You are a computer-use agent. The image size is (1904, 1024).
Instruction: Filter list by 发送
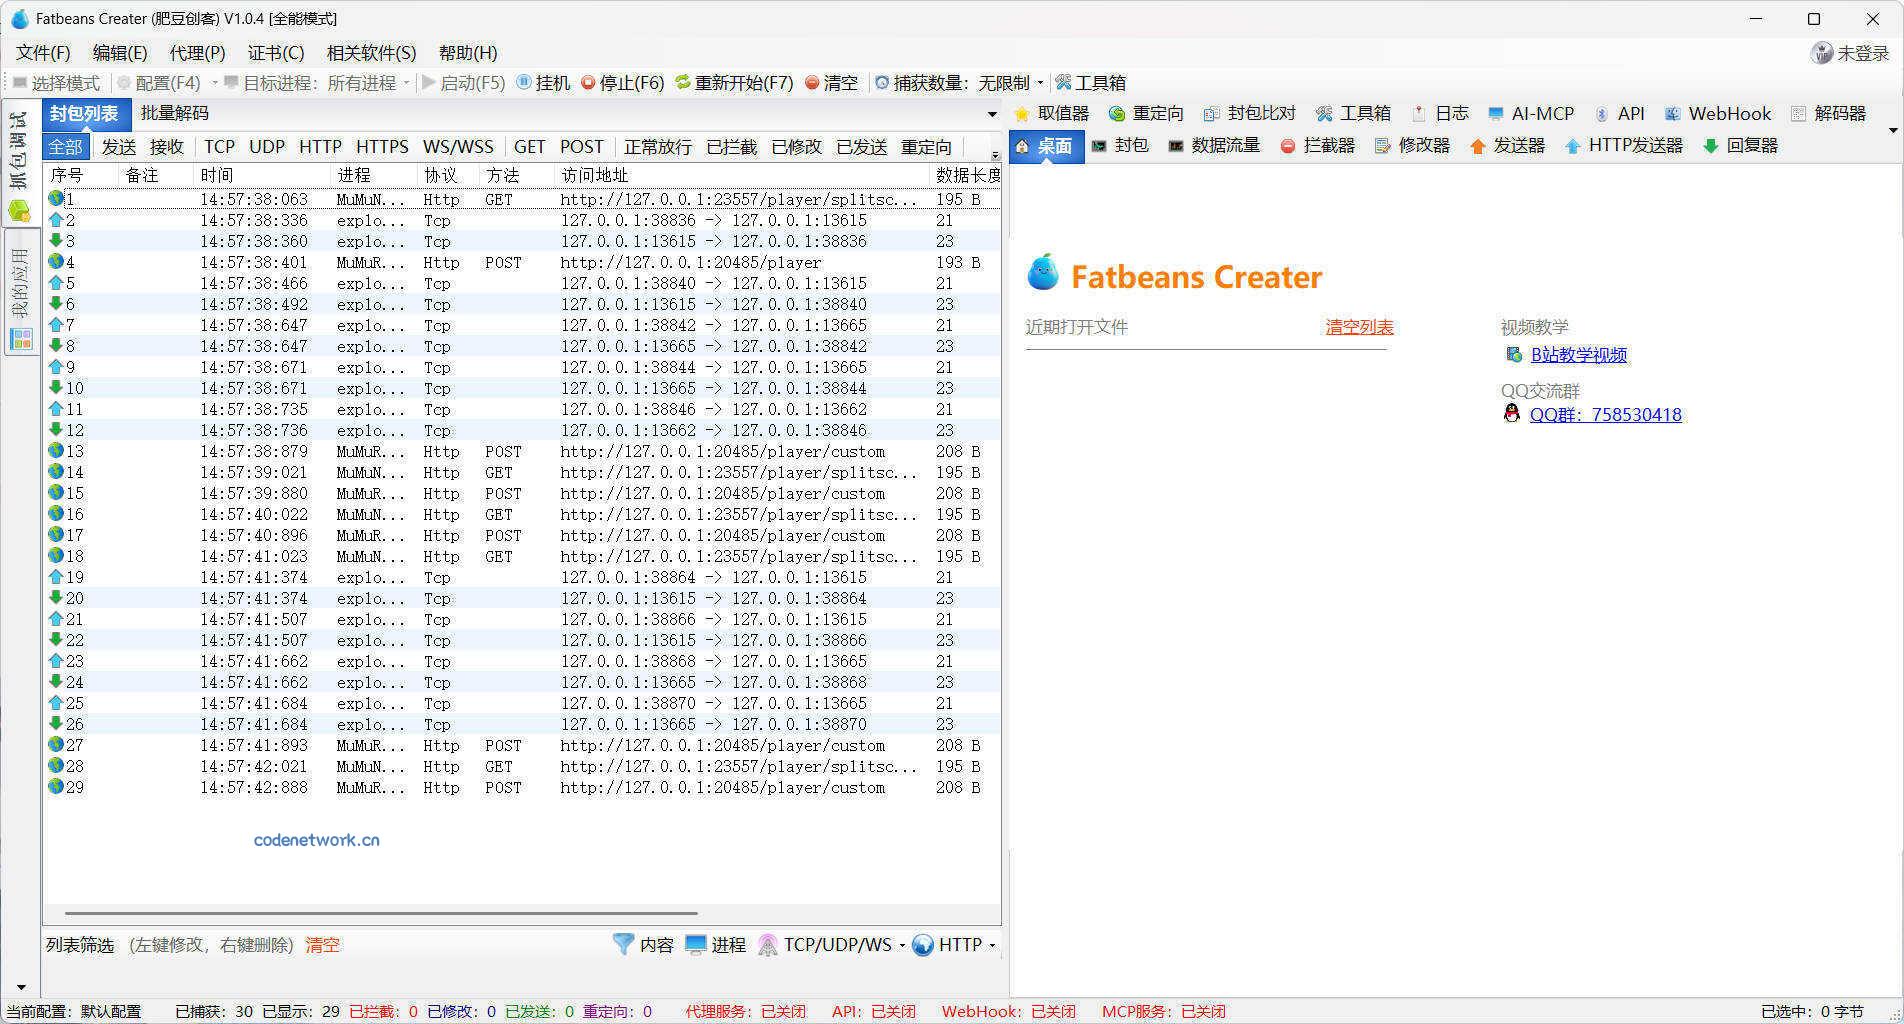(119, 147)
